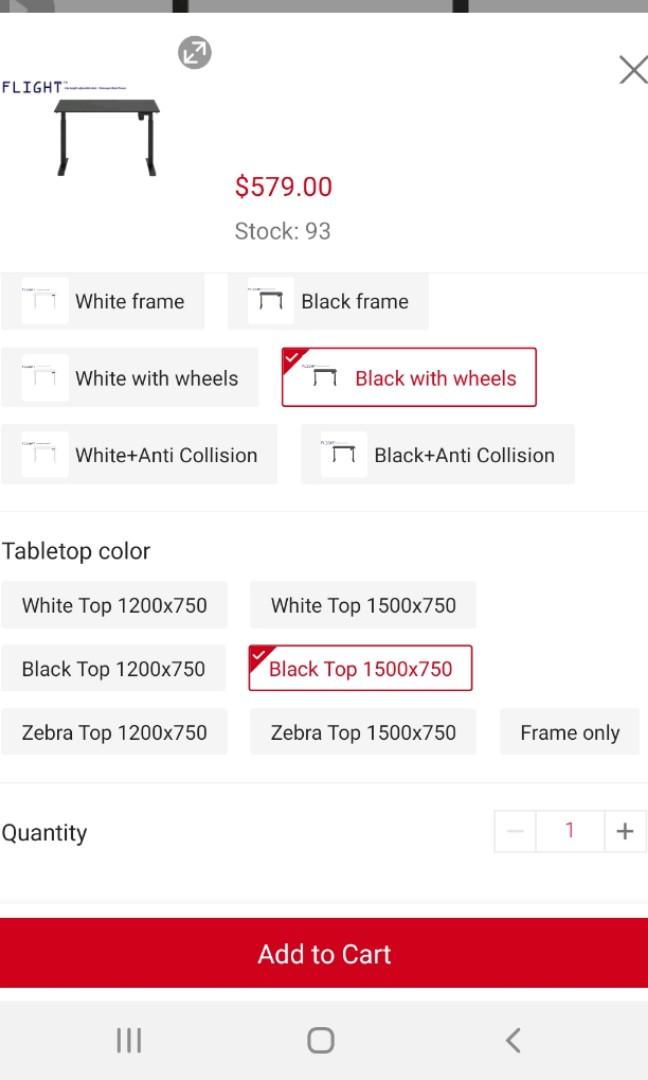Decrease quantity with the minus icon

point(515,831)
